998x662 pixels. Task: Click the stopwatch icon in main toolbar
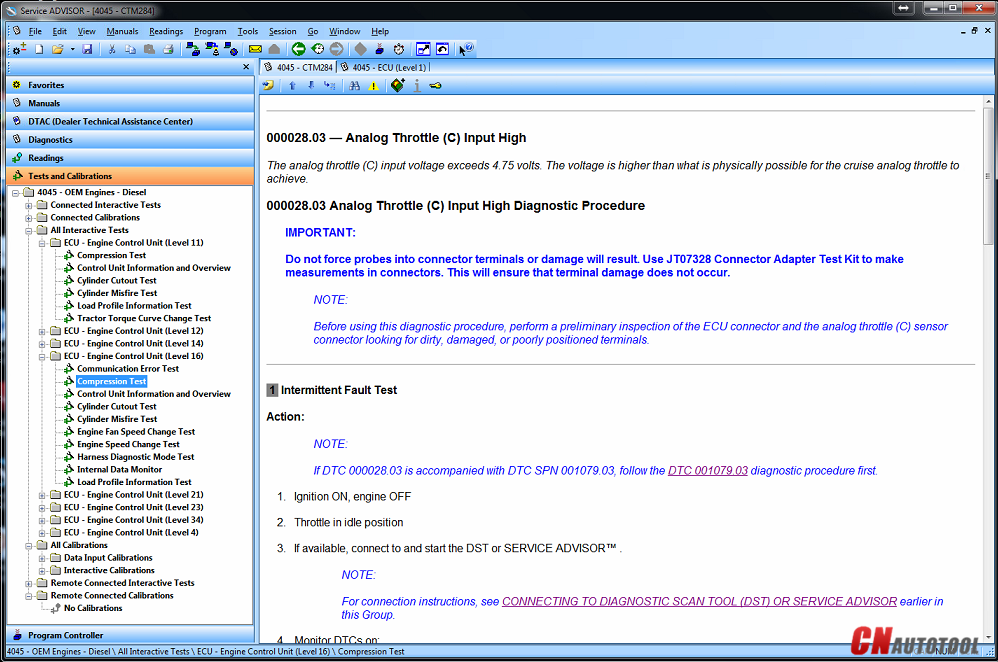398,49
